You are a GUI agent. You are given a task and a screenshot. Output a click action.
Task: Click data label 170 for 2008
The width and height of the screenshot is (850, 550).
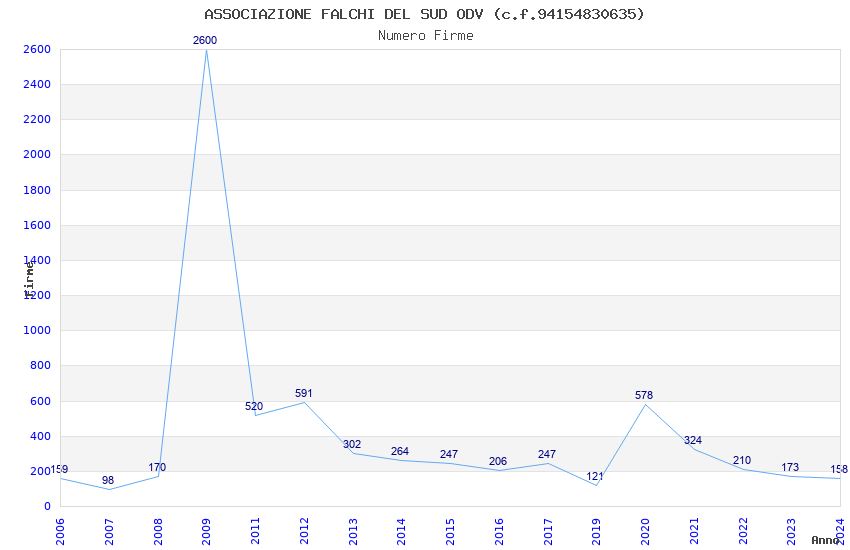pyautogui.click(x=157, y=467)
